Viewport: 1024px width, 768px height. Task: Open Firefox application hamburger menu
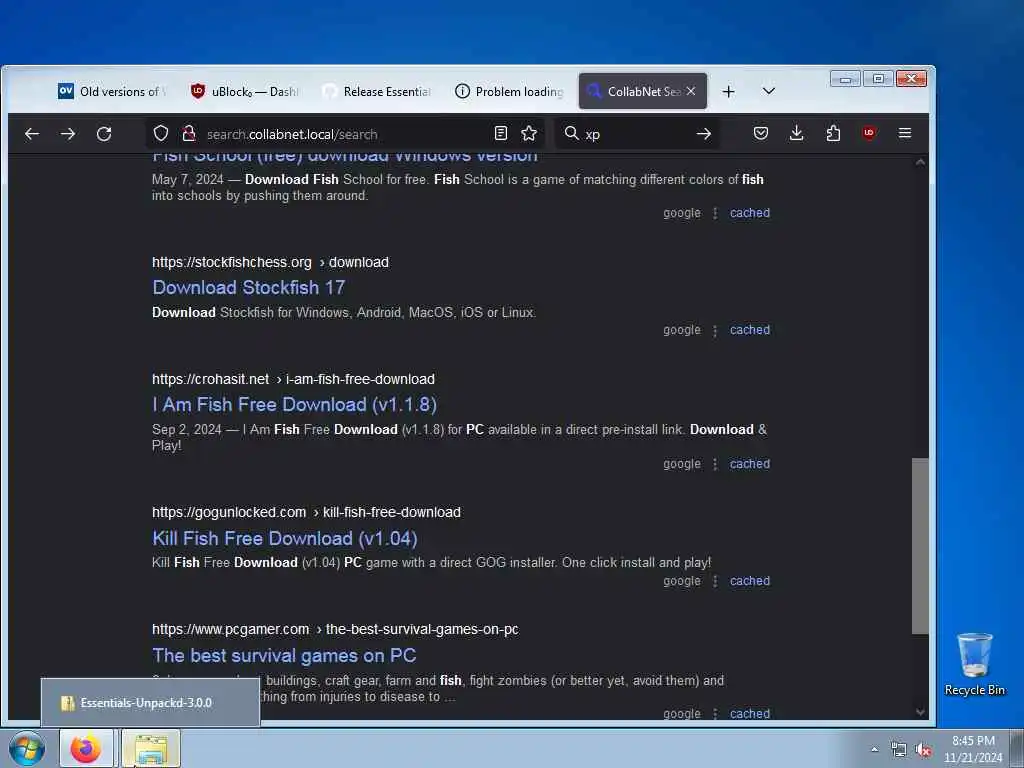click(x=904, y=133)
